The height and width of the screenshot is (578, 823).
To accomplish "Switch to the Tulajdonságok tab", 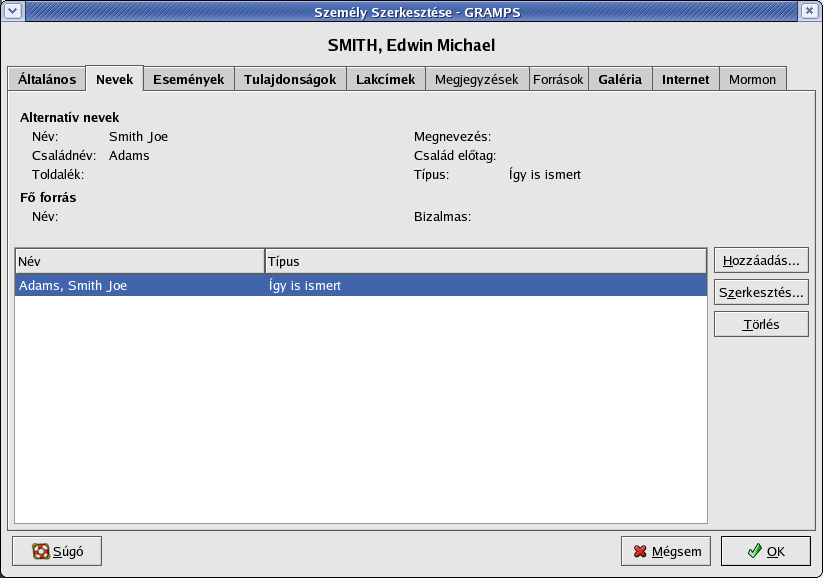I will click(x=290, y=79).
